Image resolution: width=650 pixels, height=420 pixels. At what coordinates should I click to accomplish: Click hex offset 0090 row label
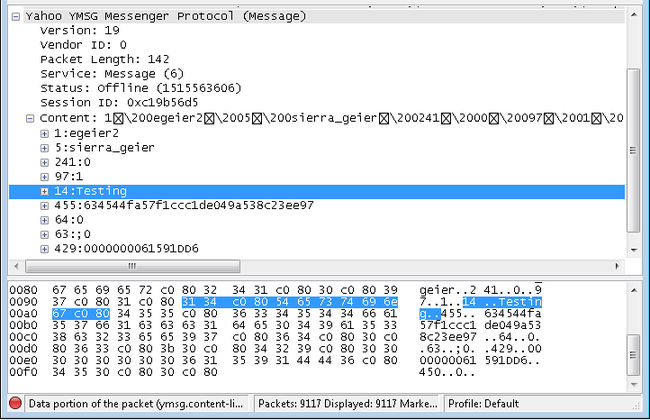(x=23, y=302)
